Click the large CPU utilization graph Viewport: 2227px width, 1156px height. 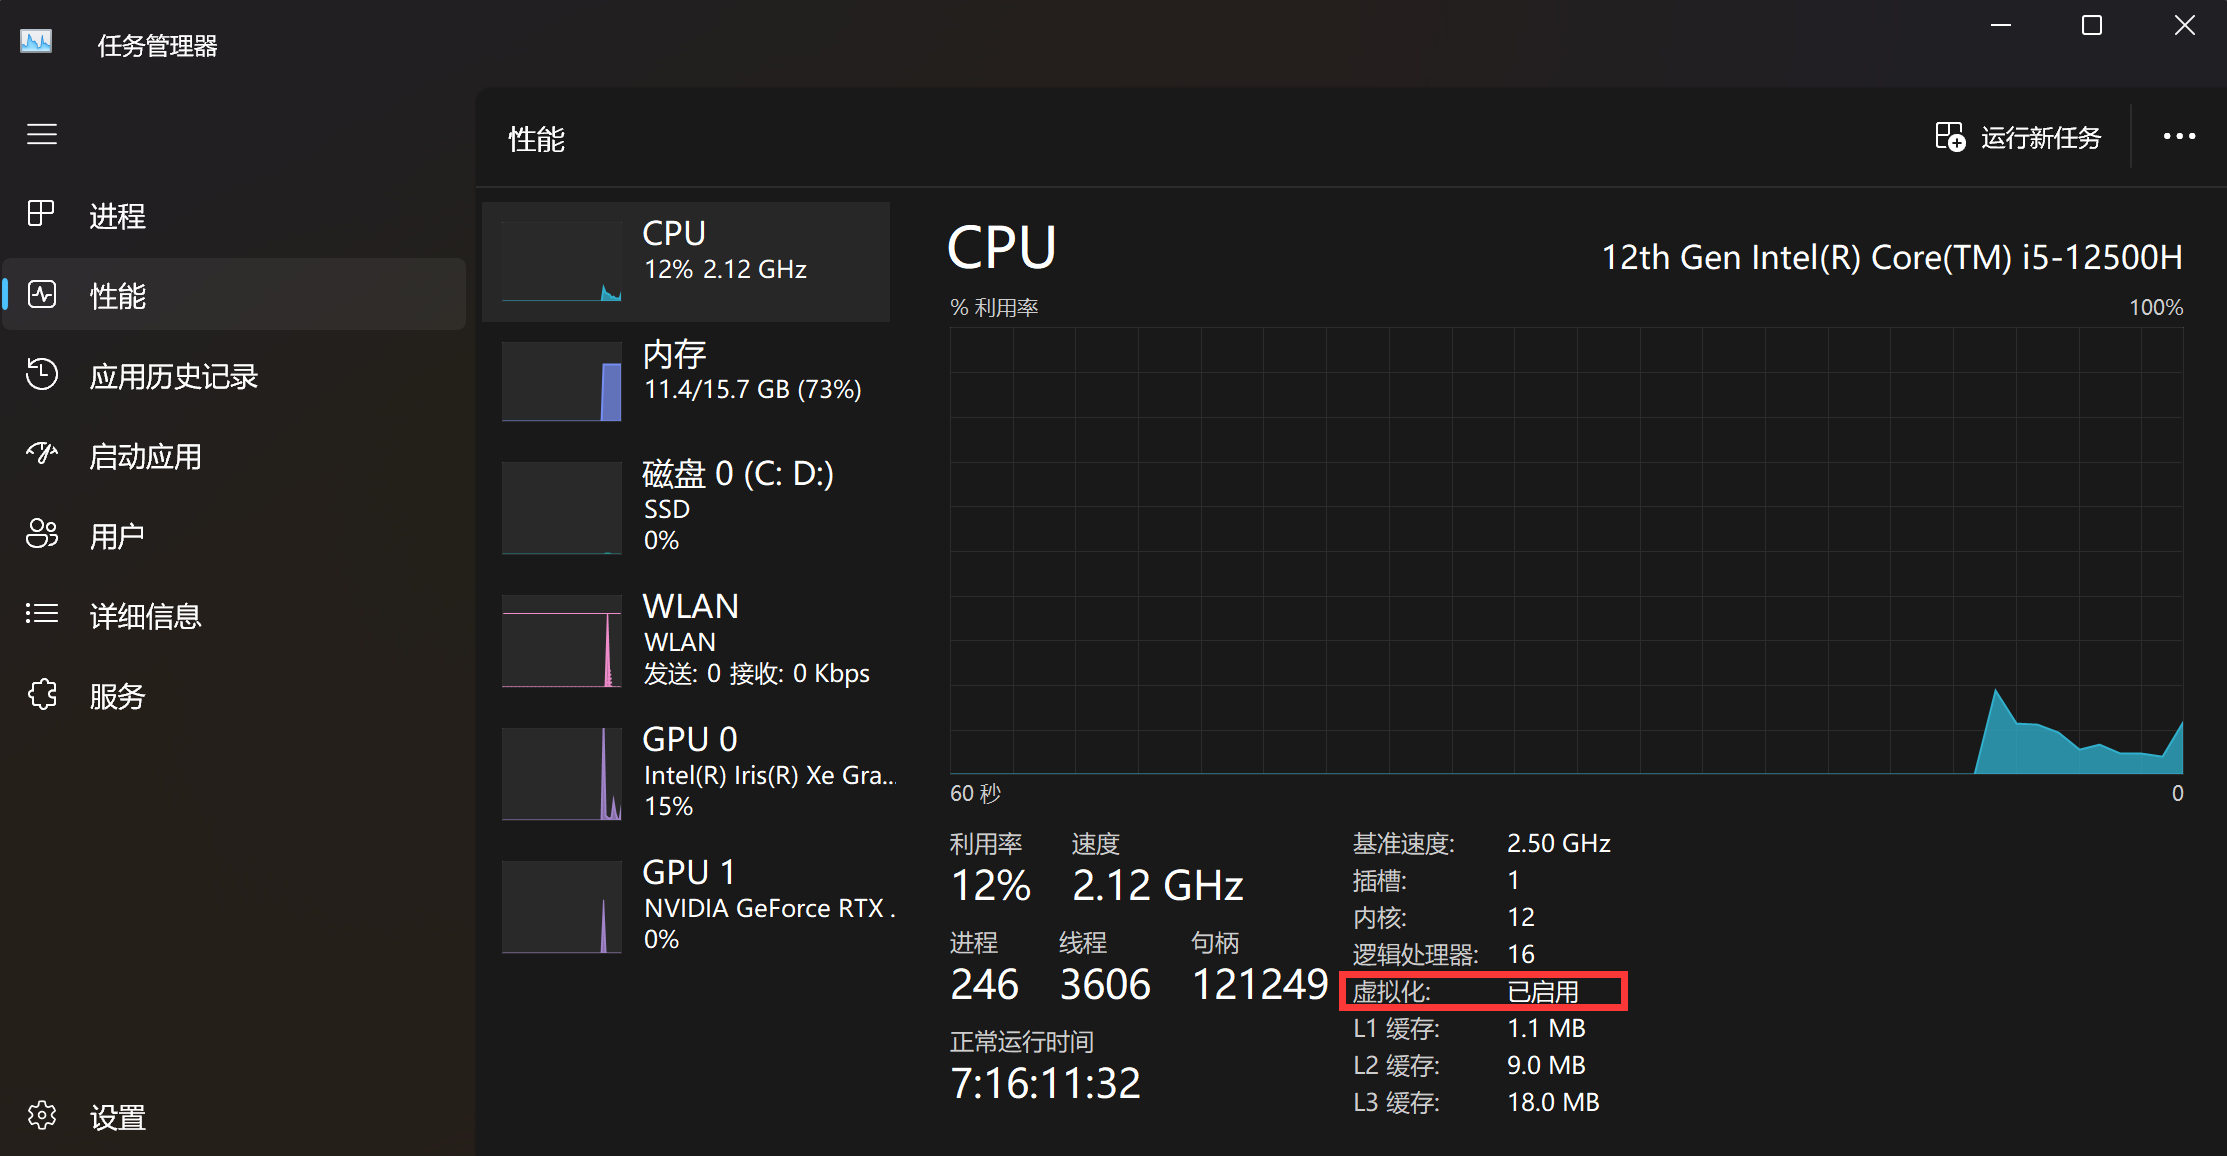coord(1566,550)
